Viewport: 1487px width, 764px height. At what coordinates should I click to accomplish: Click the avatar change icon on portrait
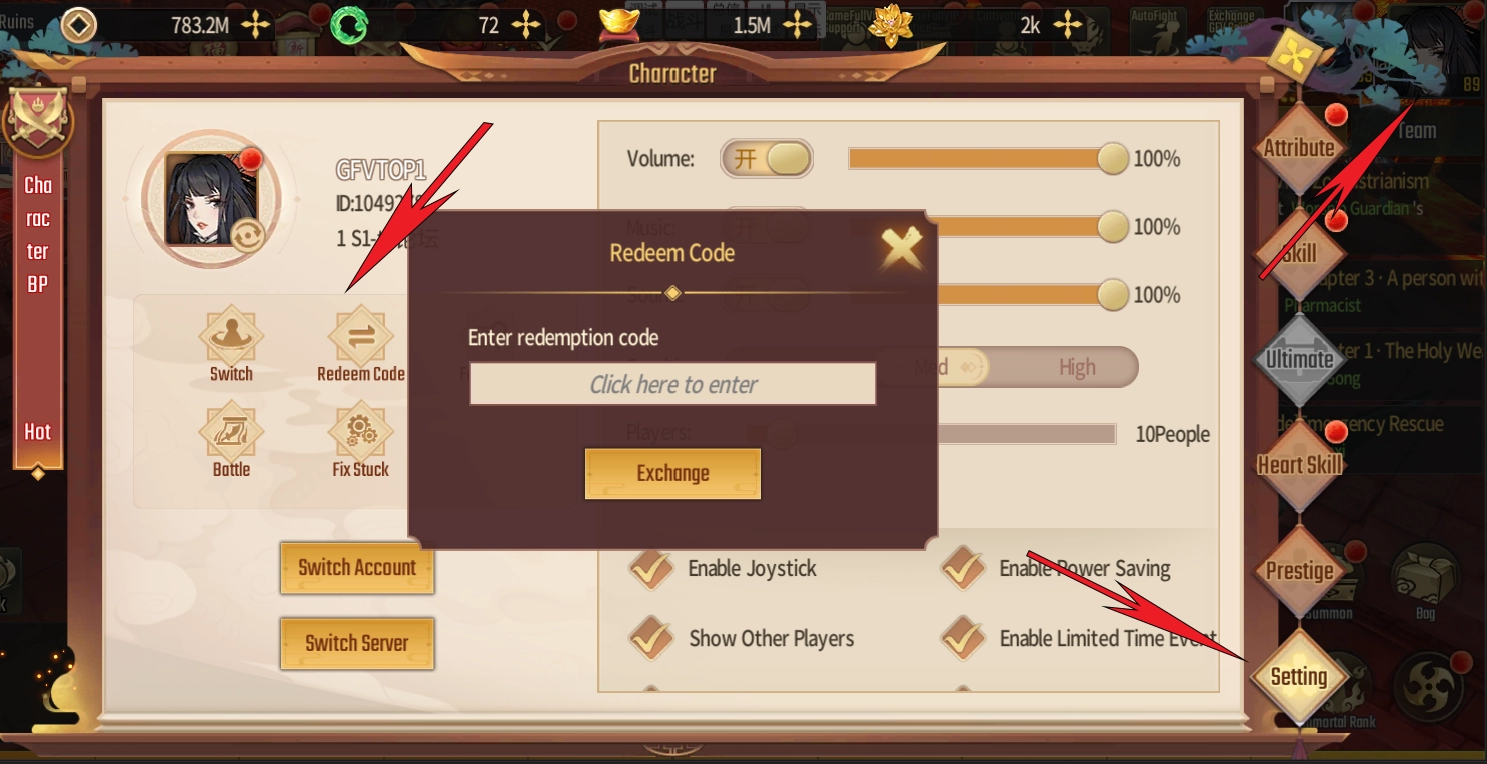246,235
